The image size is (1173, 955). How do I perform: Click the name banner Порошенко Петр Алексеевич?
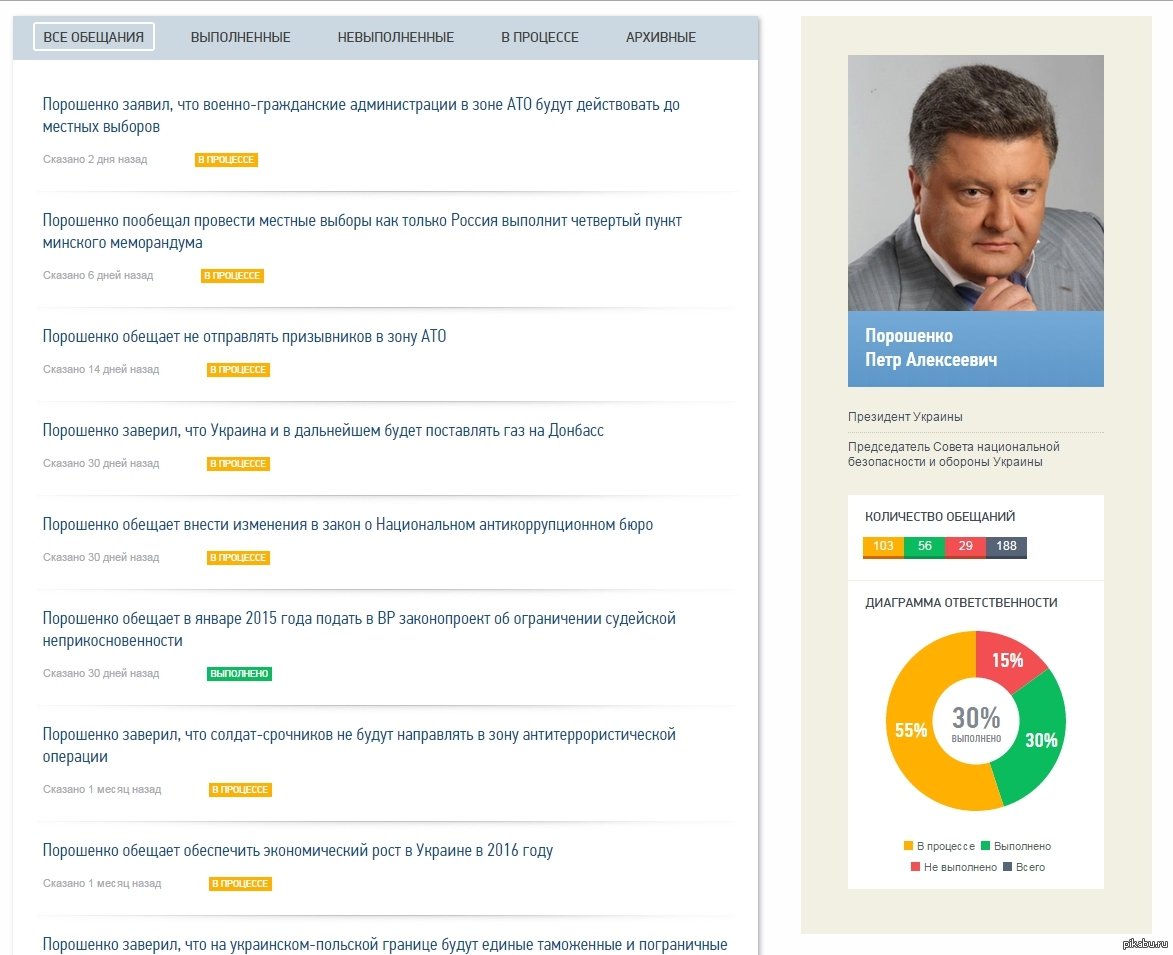[x=976, y=348]
